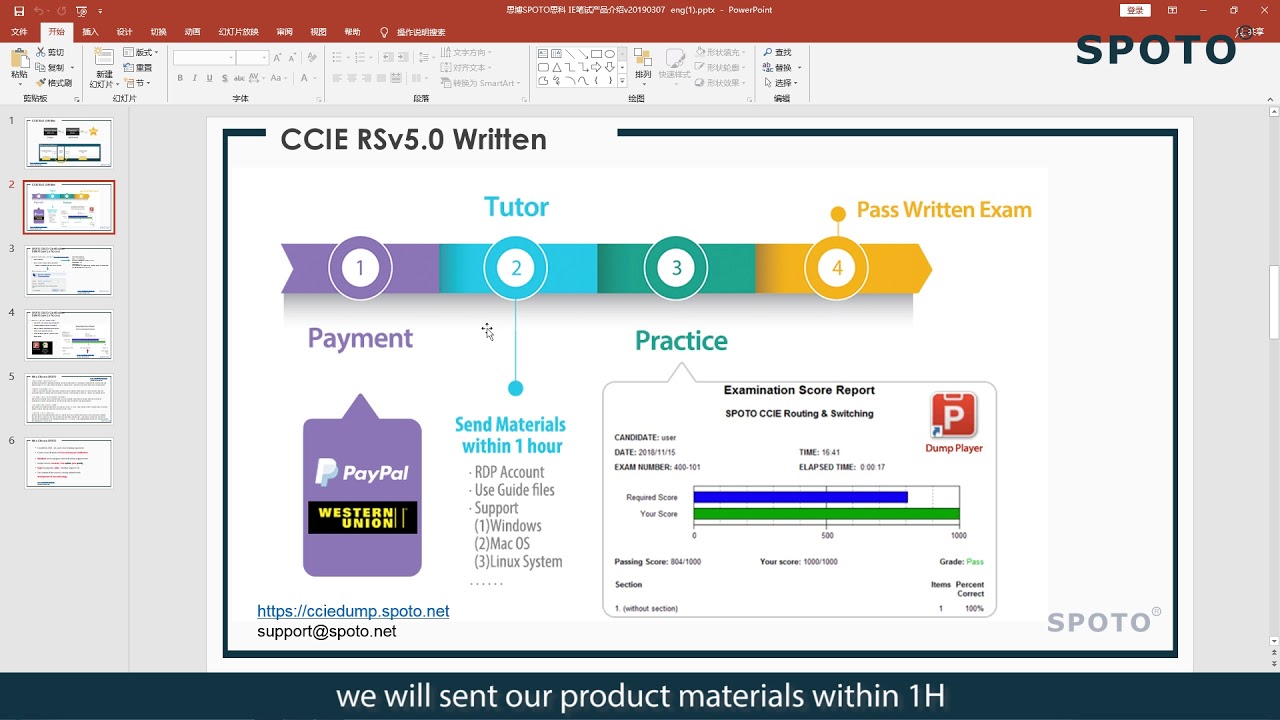Align text left in paragraph group
Image resolution: width=1280 pixels, height=720 pixels.
point(338,80)
